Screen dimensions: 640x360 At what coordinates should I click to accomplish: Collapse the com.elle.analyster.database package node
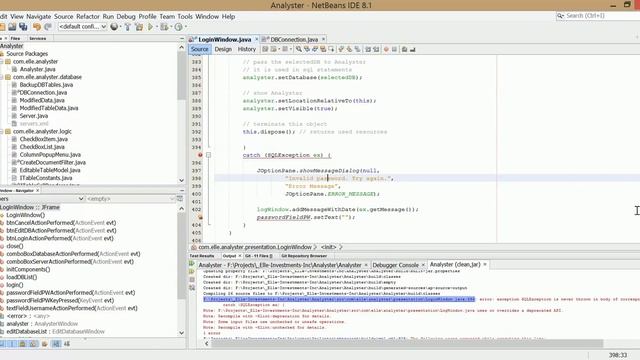pos(2,77)
